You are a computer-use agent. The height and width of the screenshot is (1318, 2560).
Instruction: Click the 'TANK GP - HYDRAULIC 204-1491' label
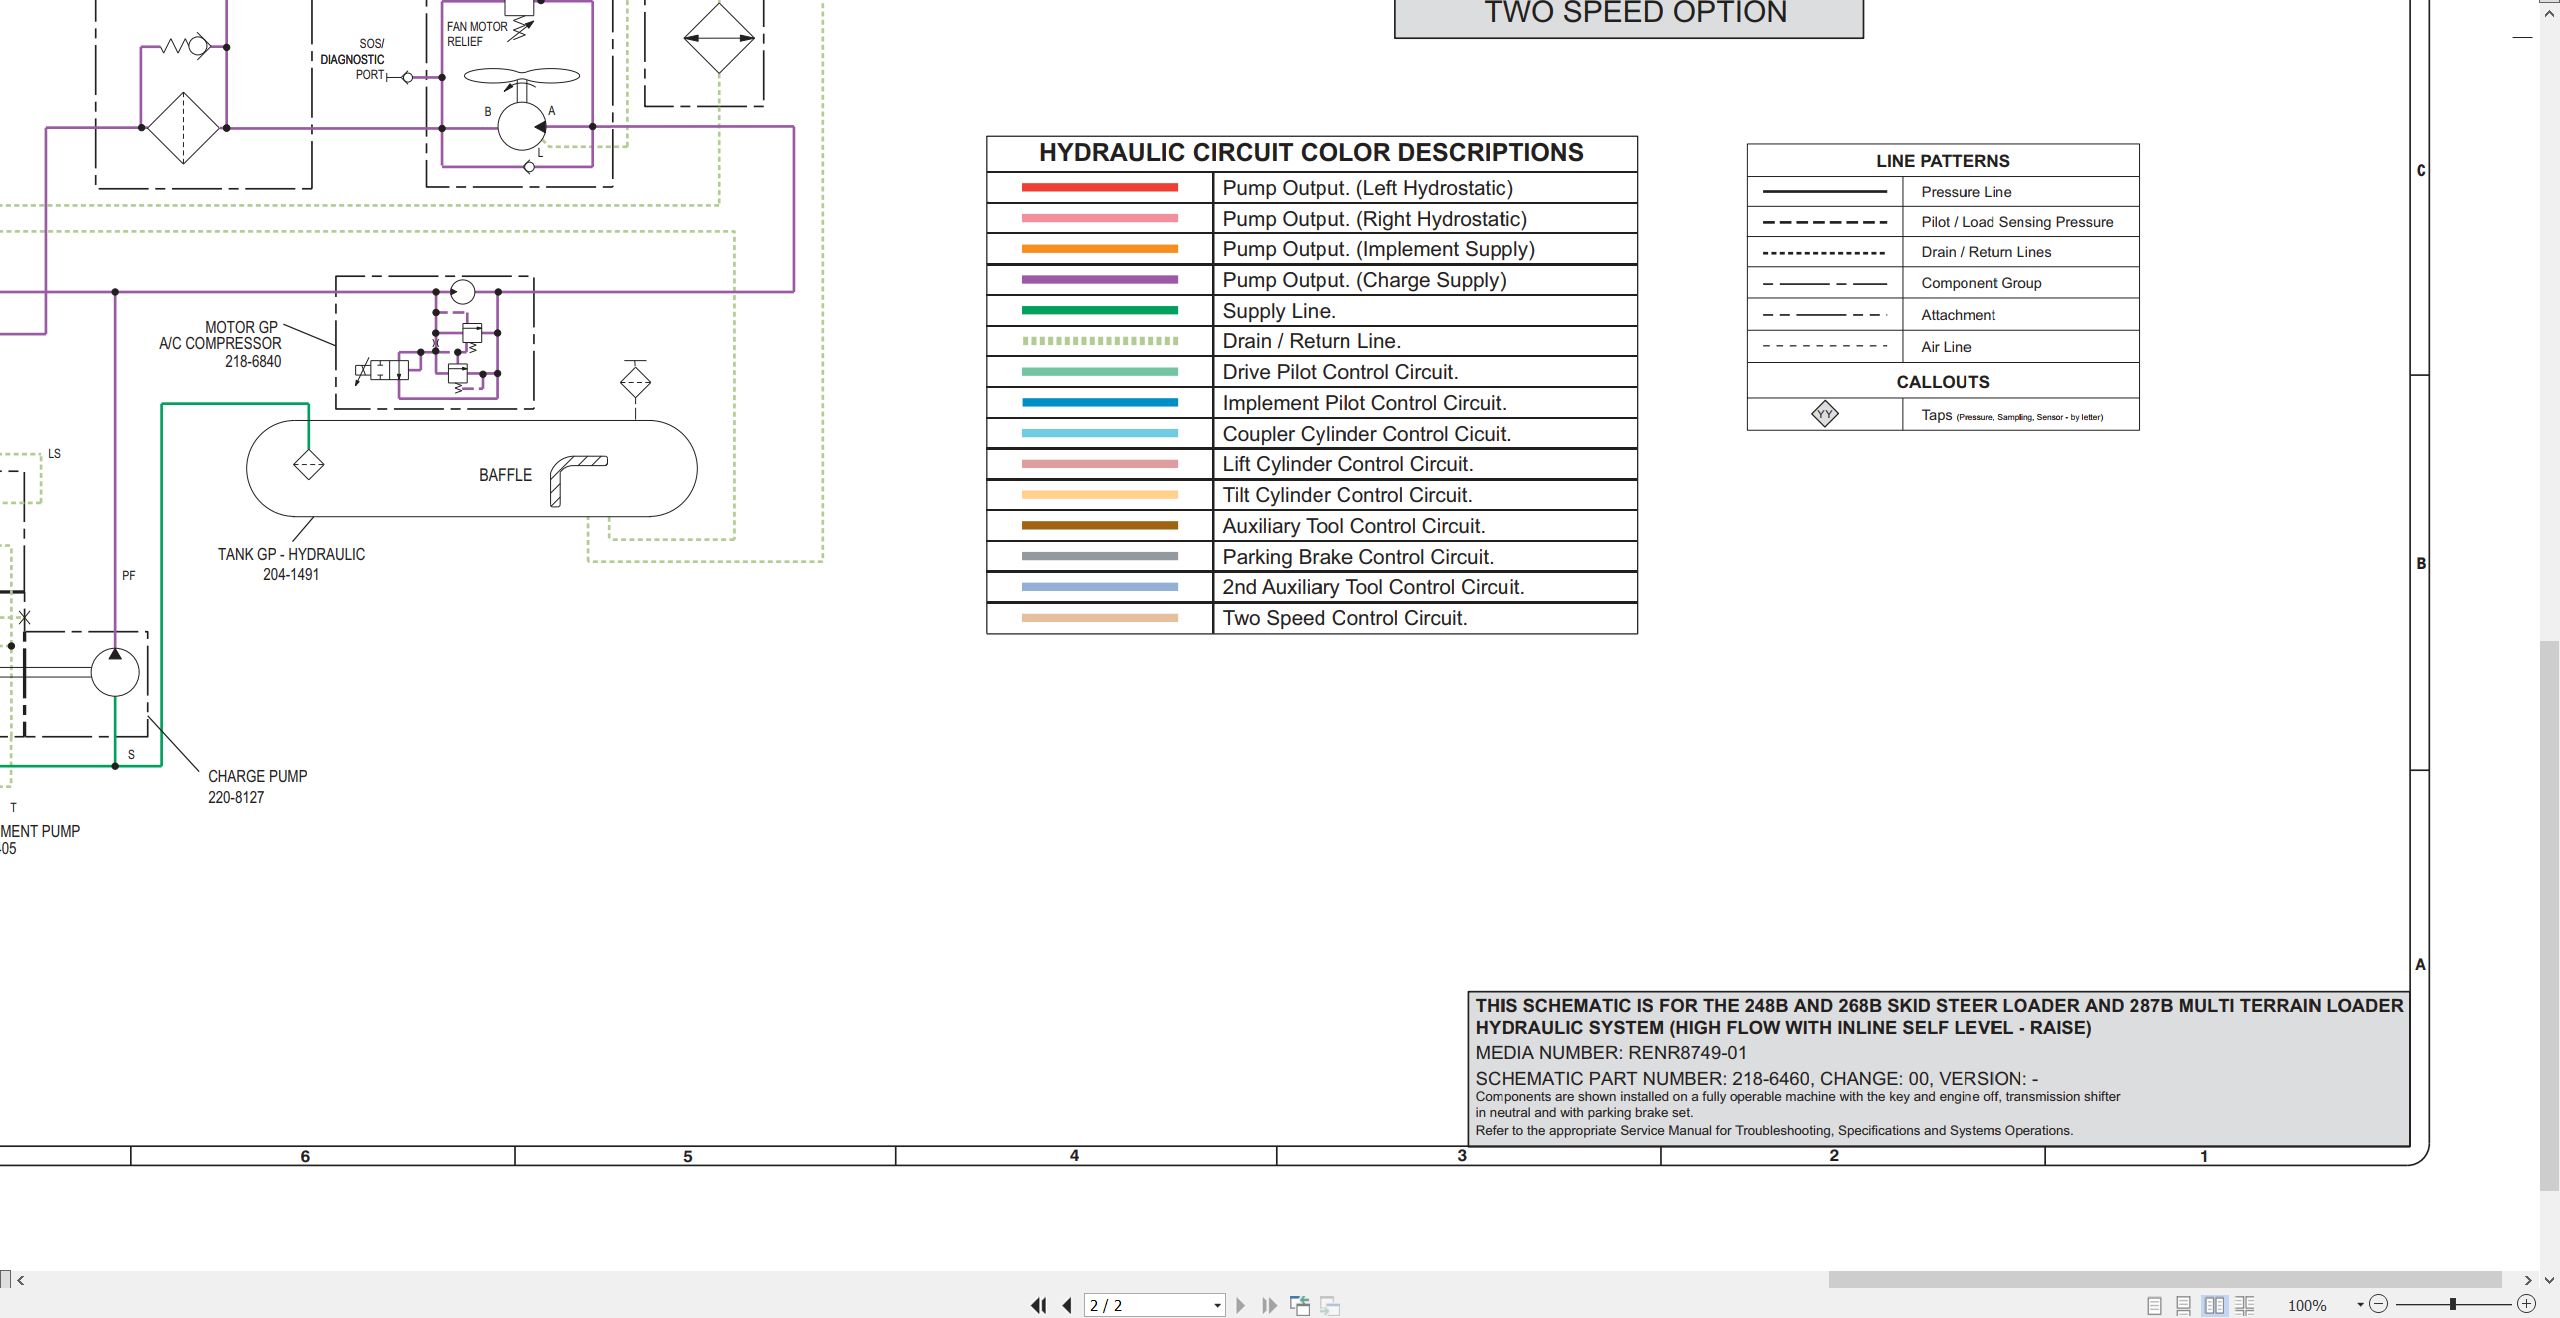click(291, 564)
